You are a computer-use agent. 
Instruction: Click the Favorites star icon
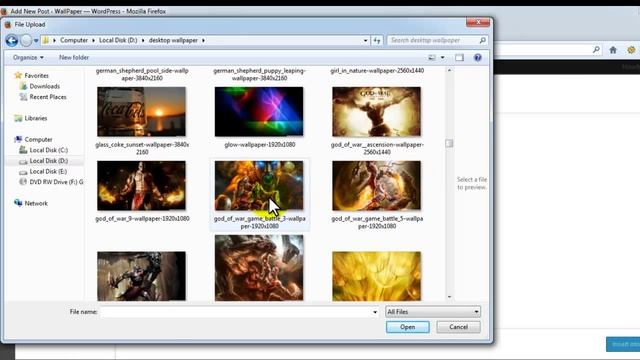18,75
